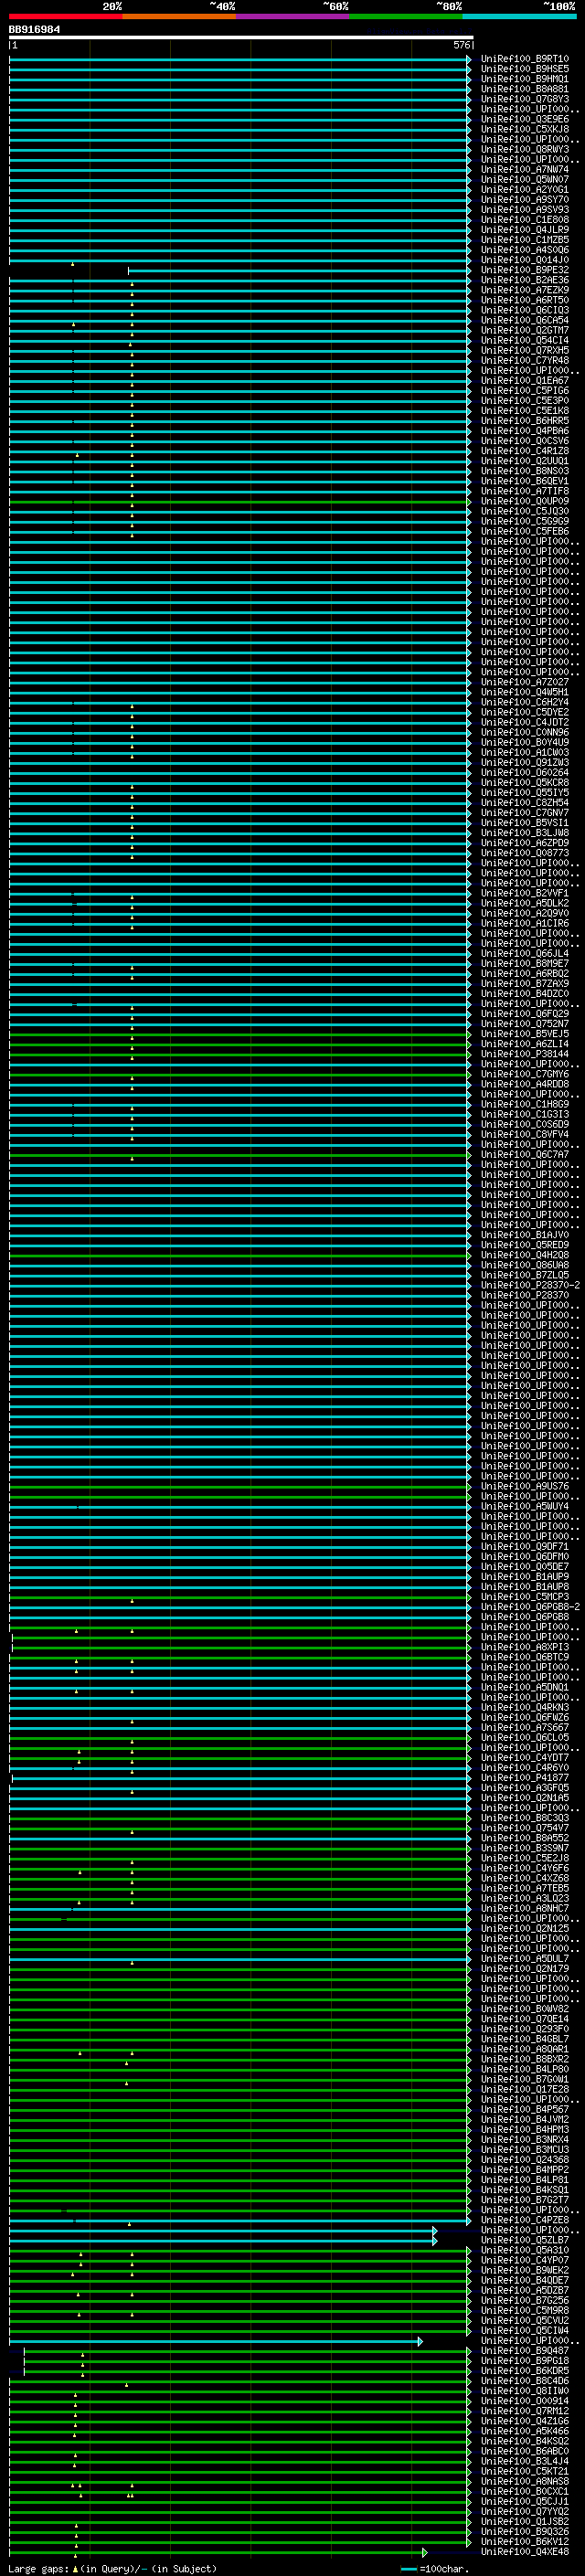Click the white query sequence bar
This screenshot has height=2576, width=585.
click(241, 37)
